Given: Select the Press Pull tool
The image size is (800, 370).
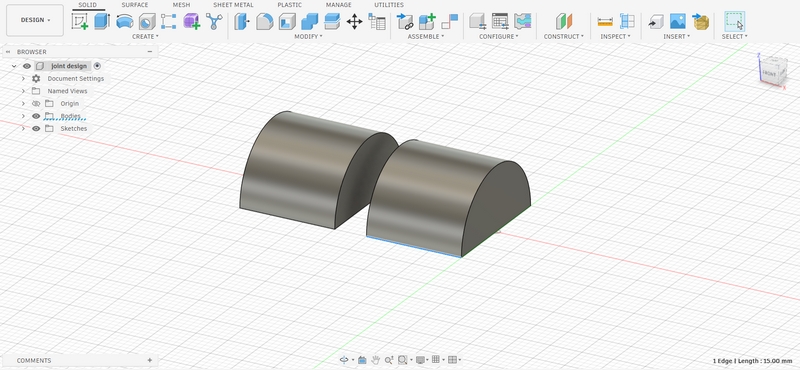Looking at the screenshot, I should (242, 21).
